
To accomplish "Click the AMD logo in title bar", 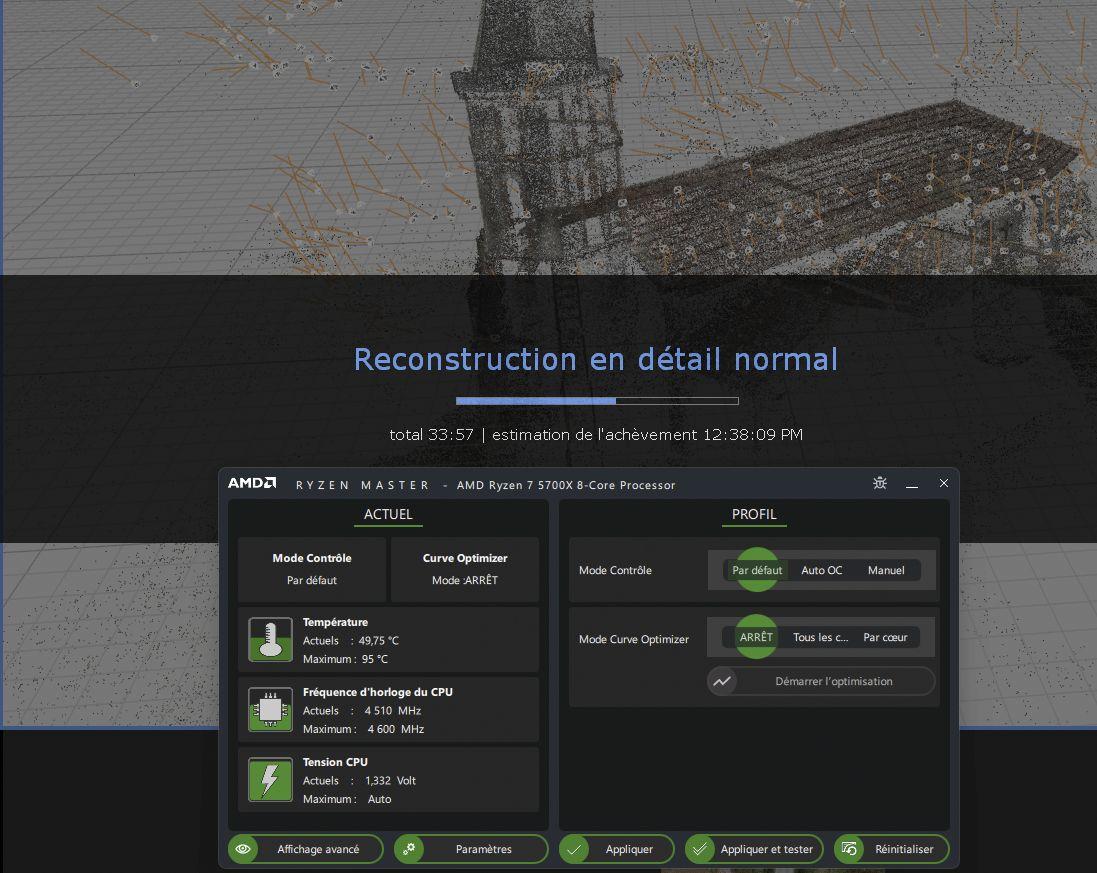I will coord(252,484).
